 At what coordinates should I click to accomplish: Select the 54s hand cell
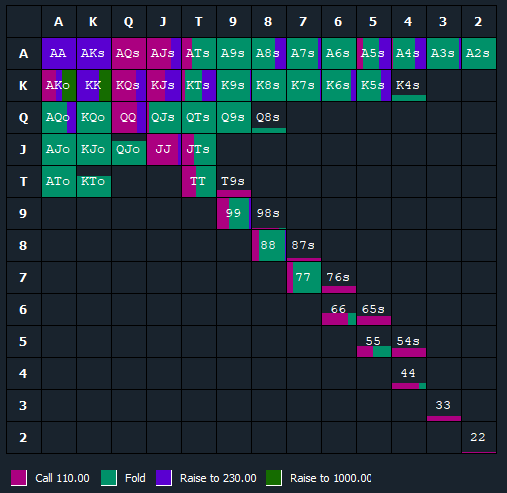point(409,341)
